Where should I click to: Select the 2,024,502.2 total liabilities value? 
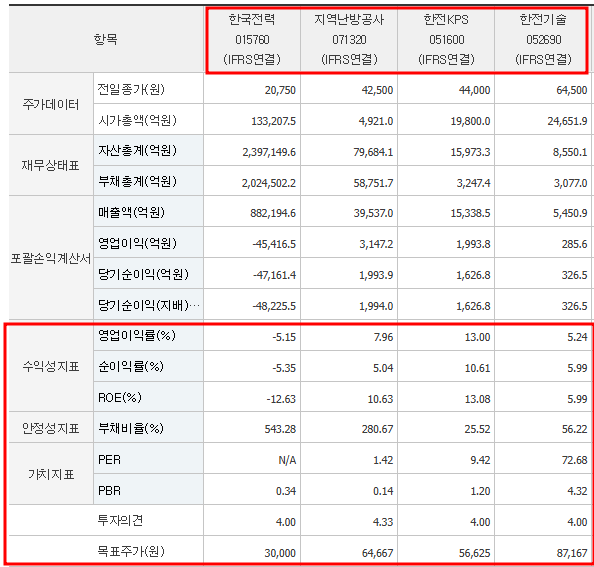tap(269, 183)
